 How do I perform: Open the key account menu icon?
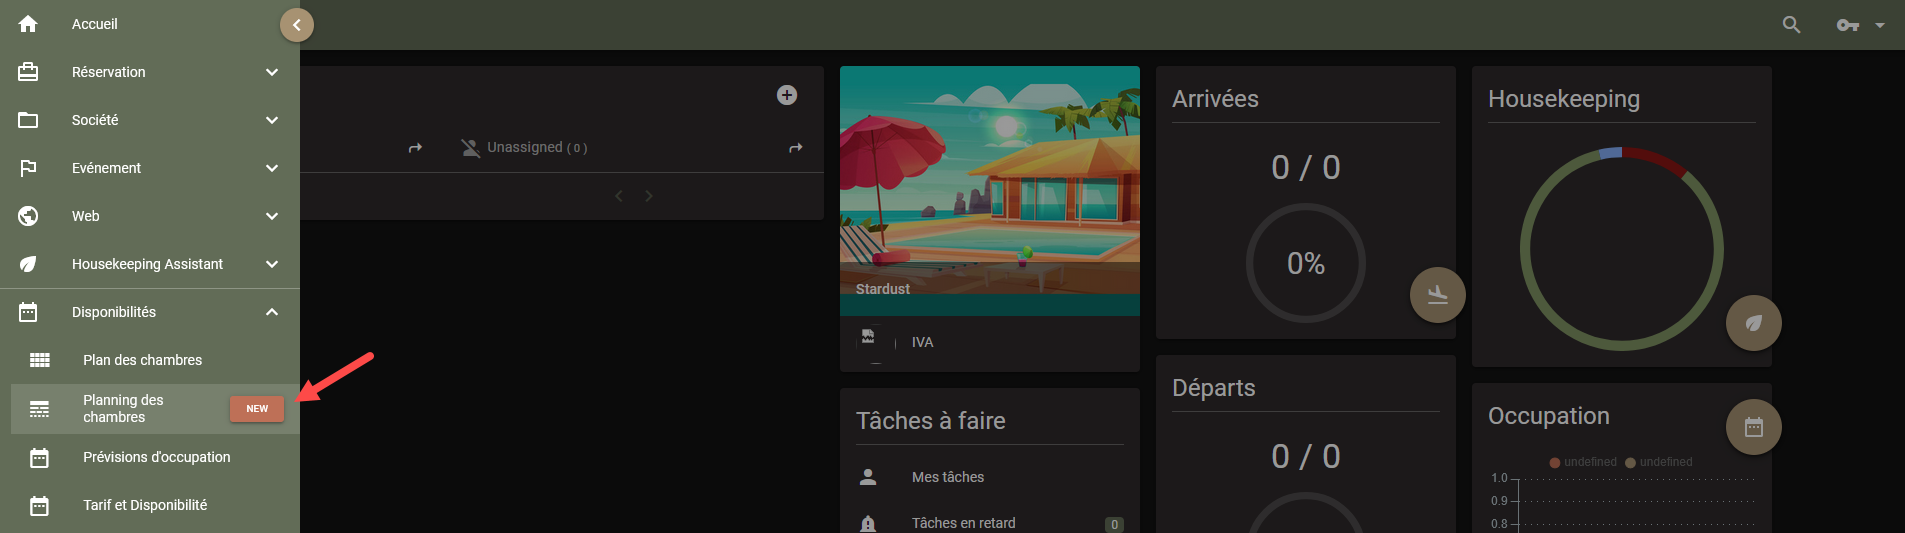point(1848,25)
